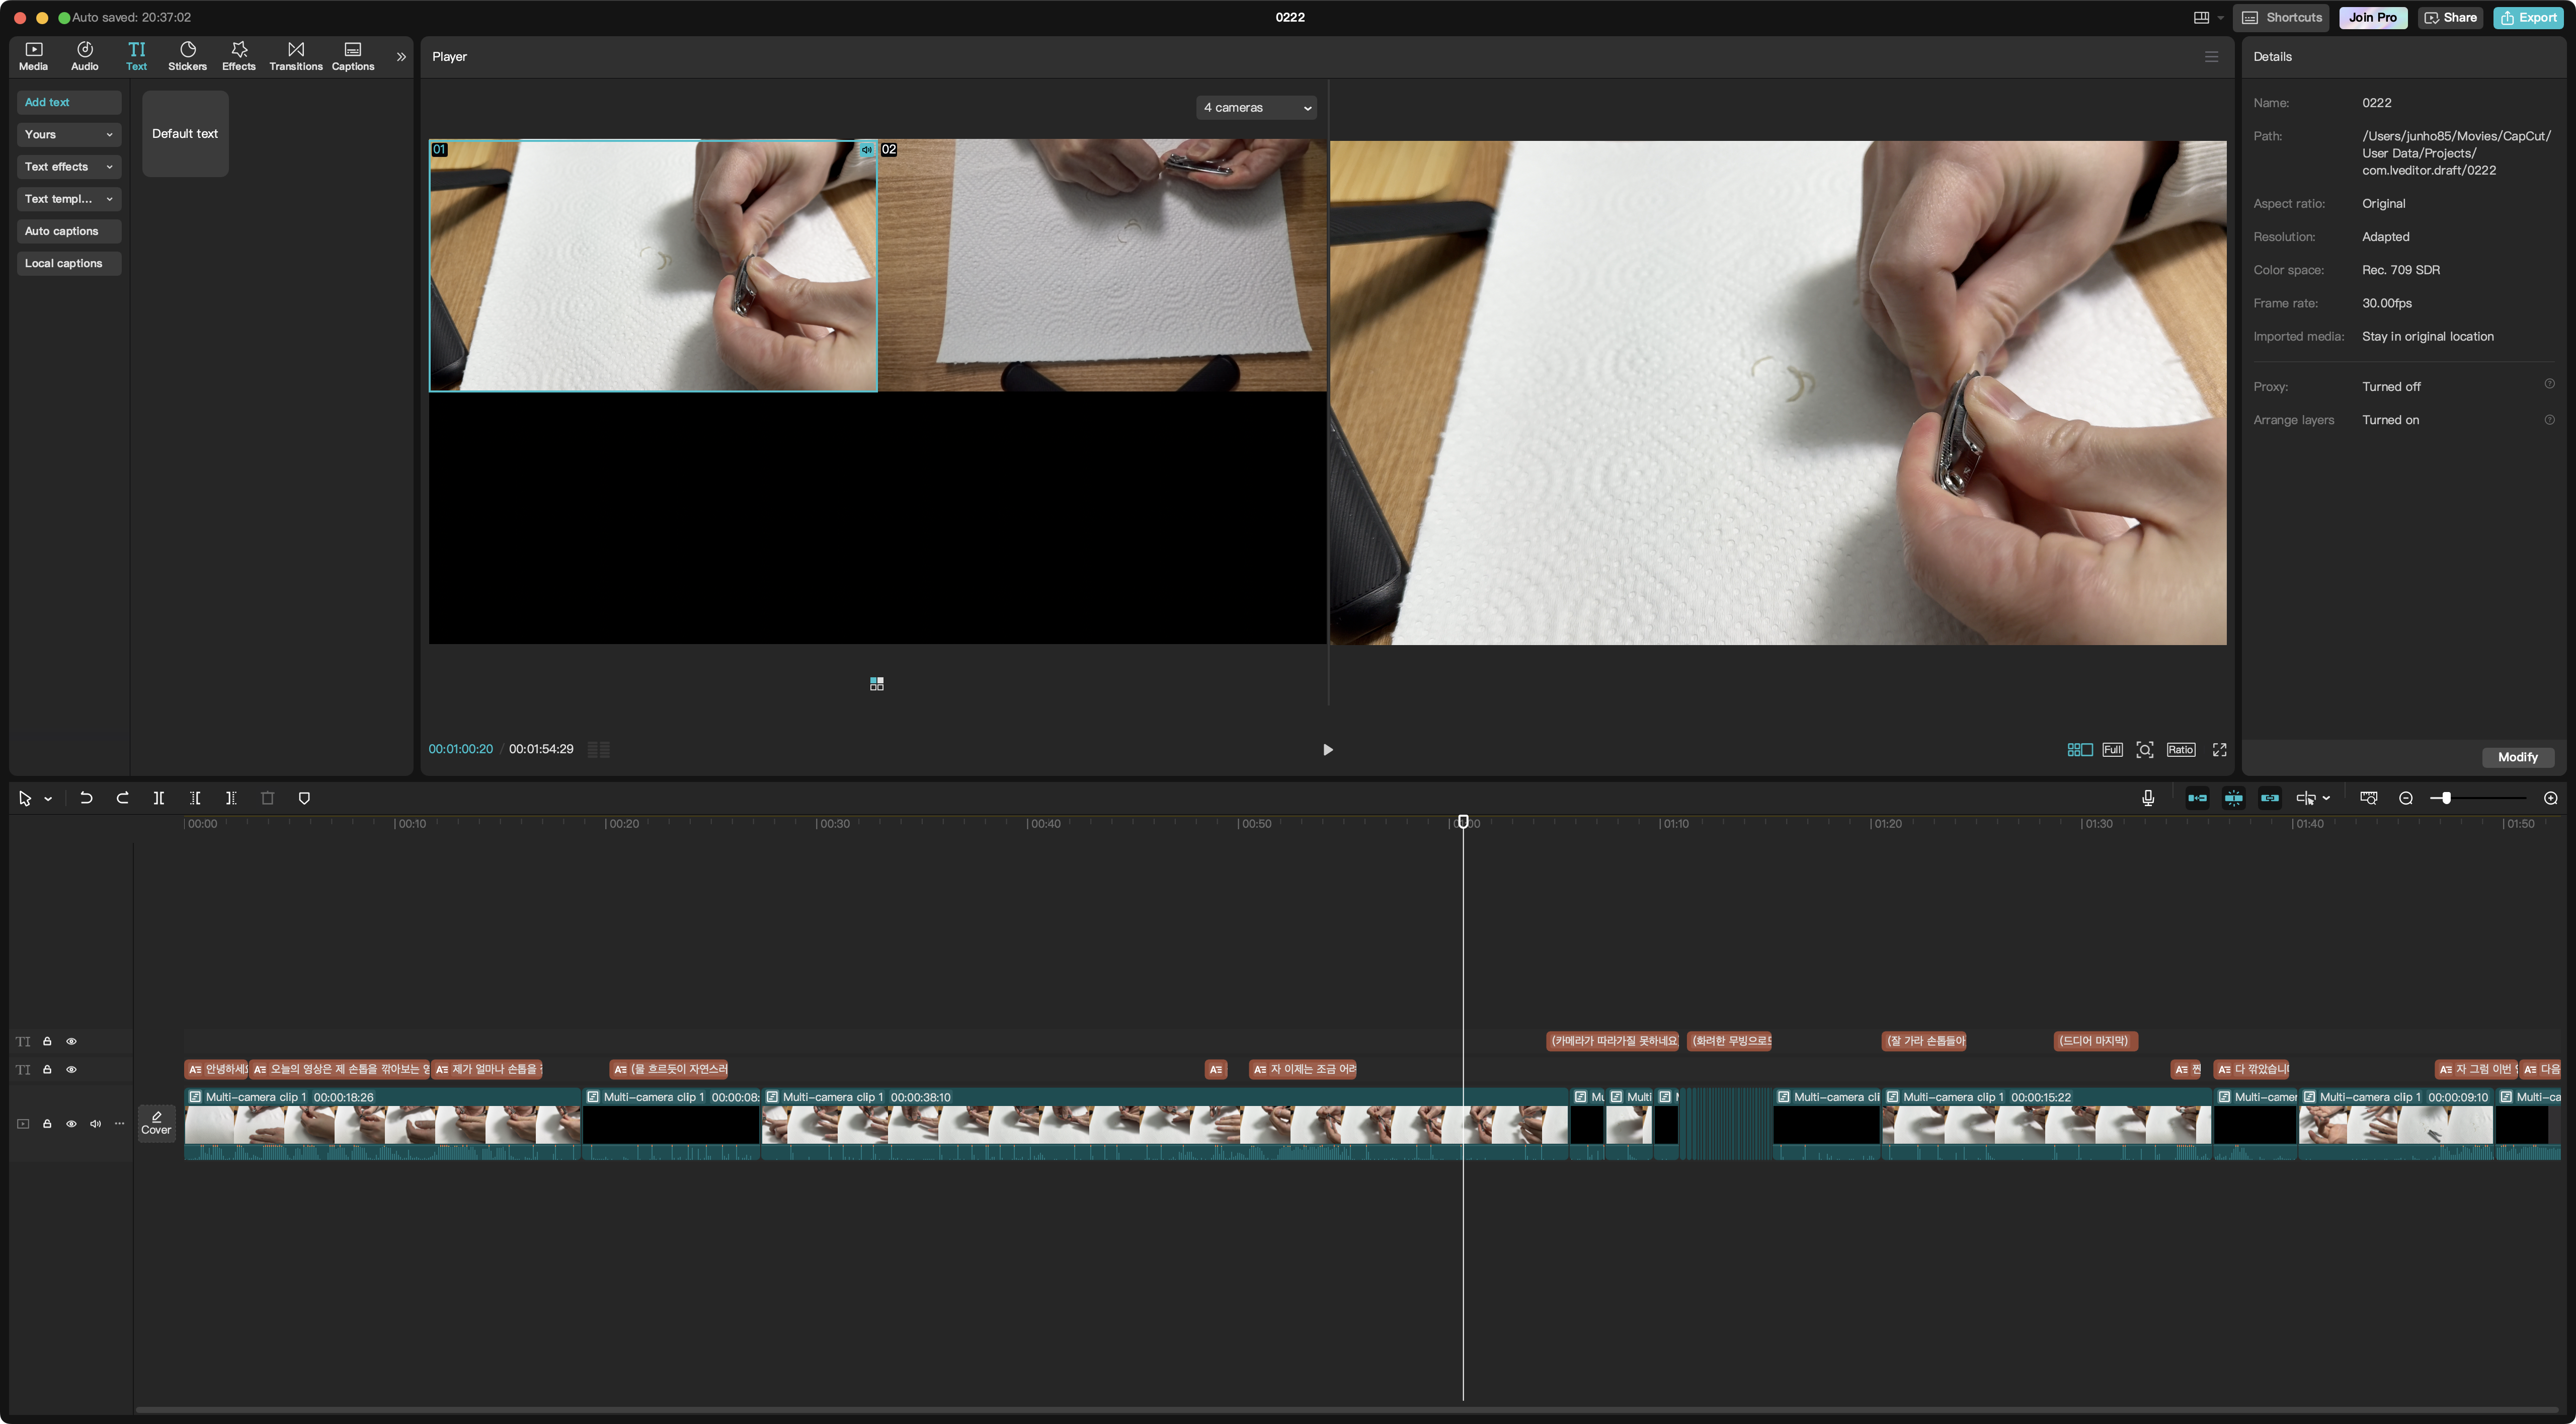Click the undo arrow in timeline toolbar

(86, 798)
